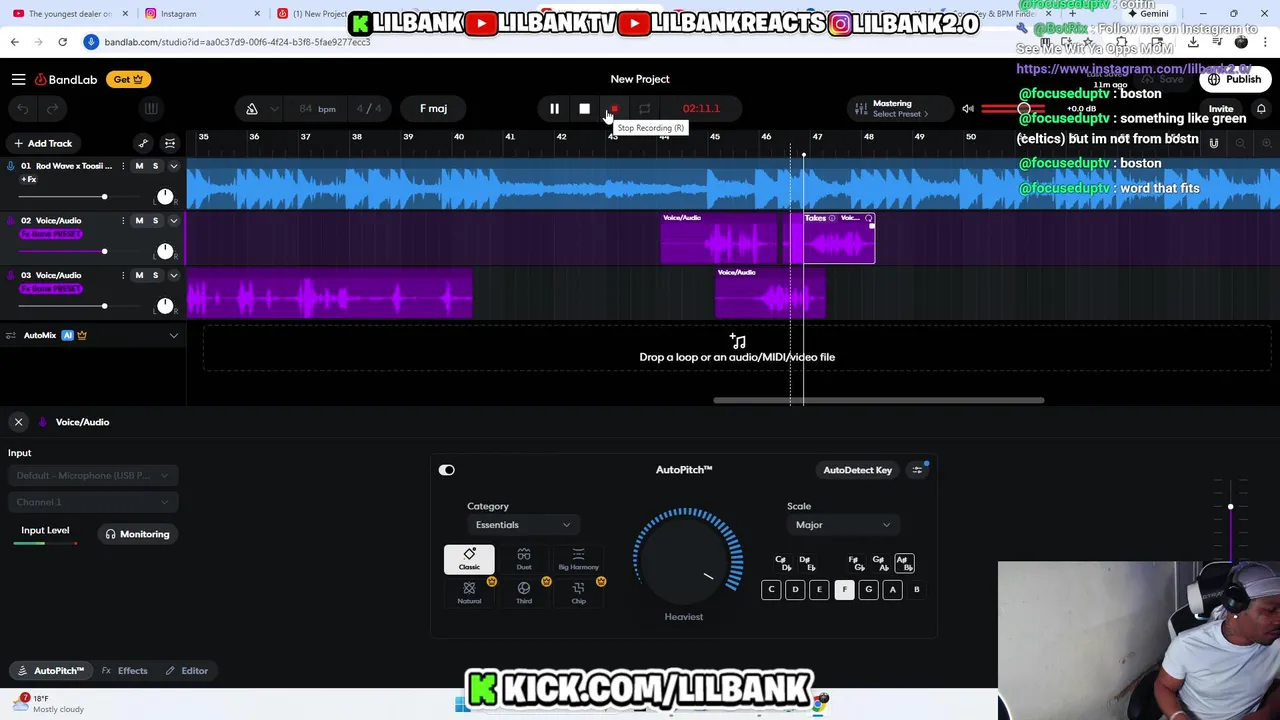Select the Natural AutoPitch effect
The width and height of the screenshot is (1280, 720).
[x=469, y=593]
